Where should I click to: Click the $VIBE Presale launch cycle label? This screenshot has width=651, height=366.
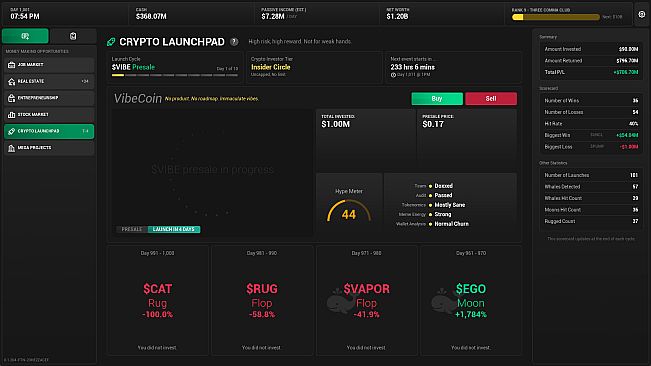pos(133,67)
